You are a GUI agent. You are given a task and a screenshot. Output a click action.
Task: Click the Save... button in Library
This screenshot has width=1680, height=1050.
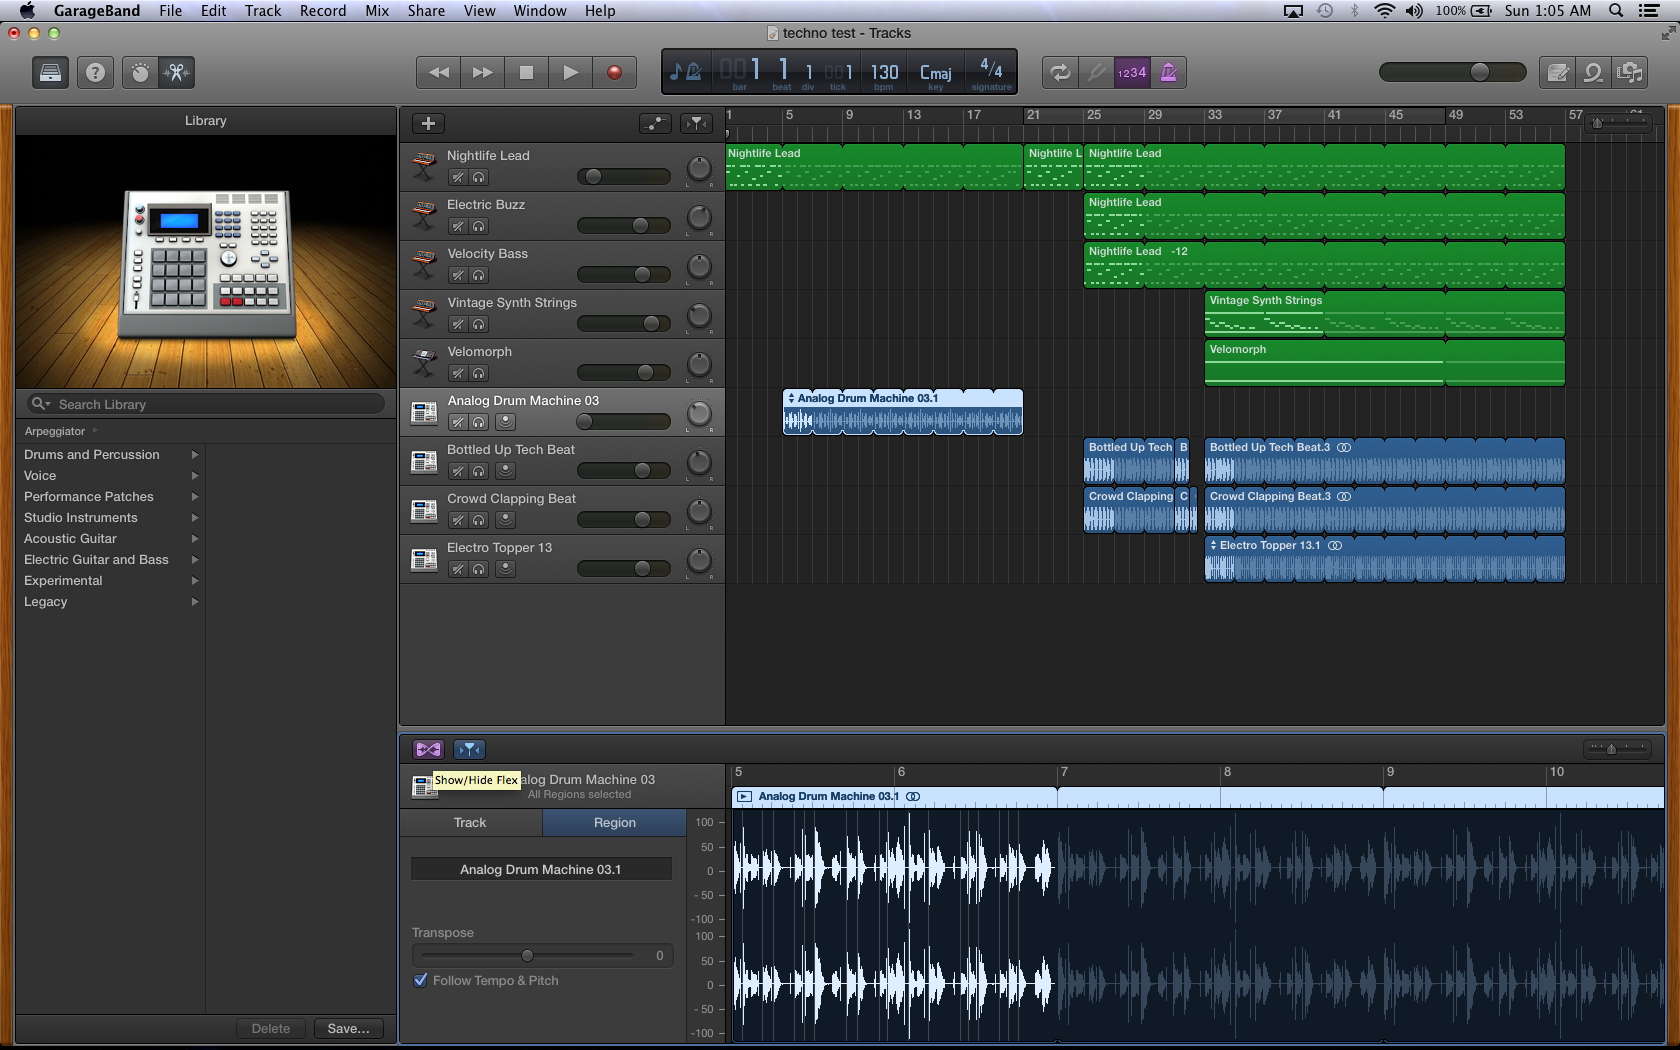[348, 1028]
